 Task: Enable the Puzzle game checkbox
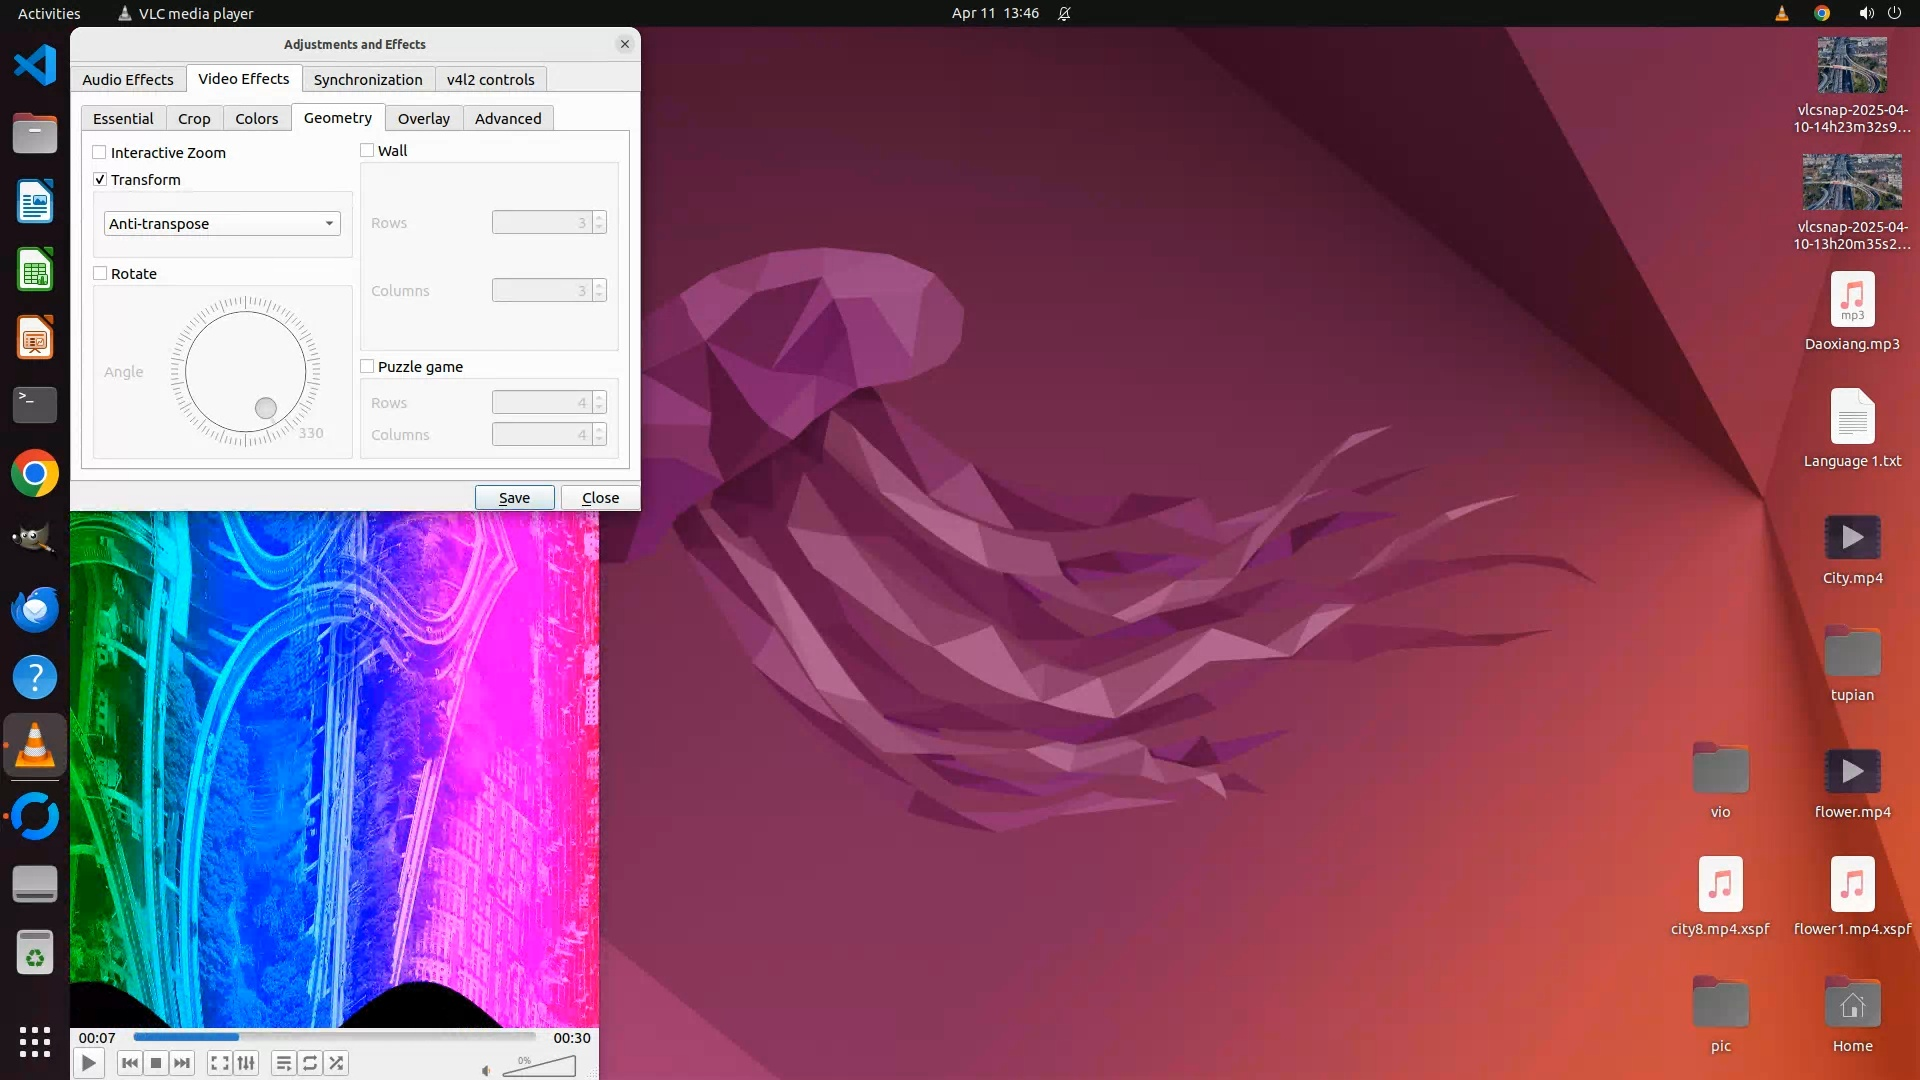(x=367, y=367)
